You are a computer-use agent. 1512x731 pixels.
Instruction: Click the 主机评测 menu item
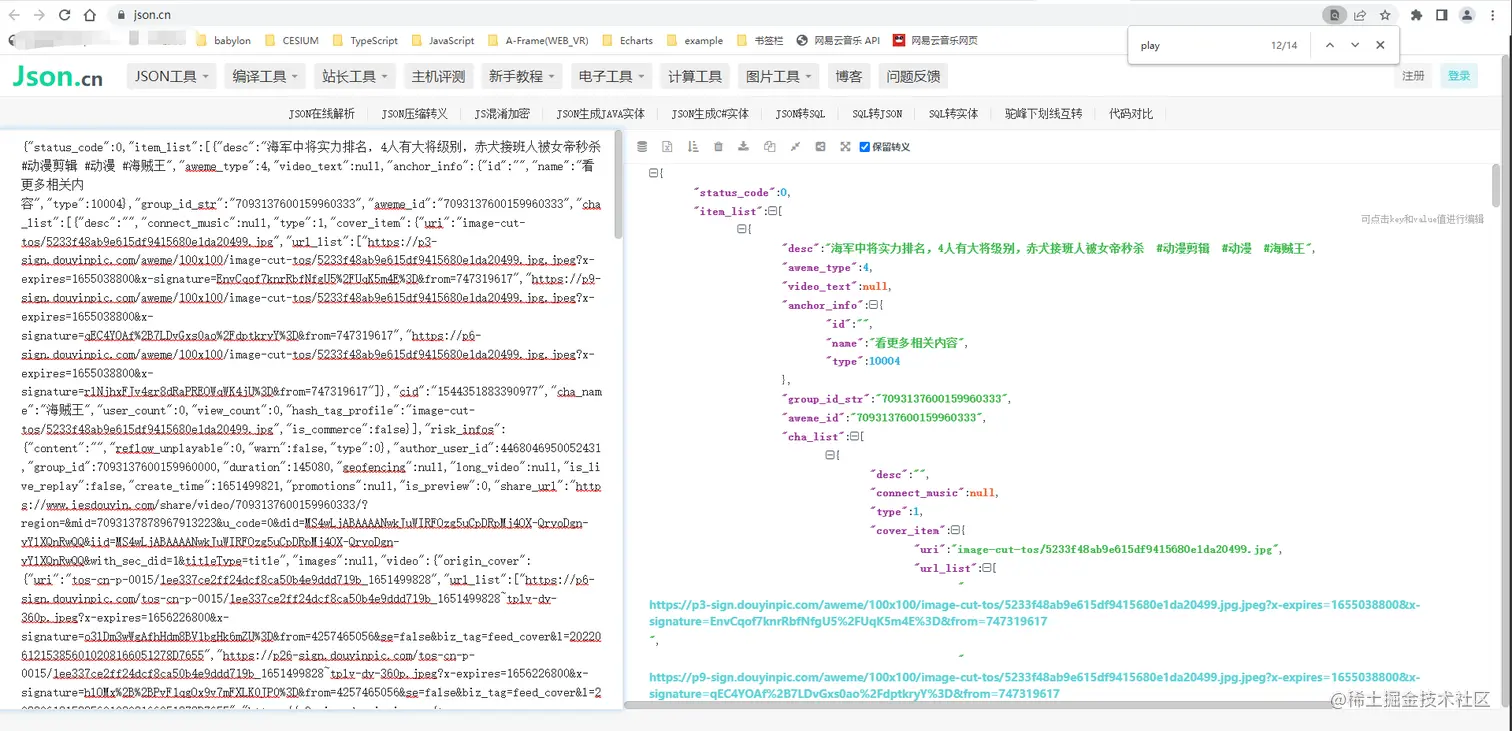point(438,76)
